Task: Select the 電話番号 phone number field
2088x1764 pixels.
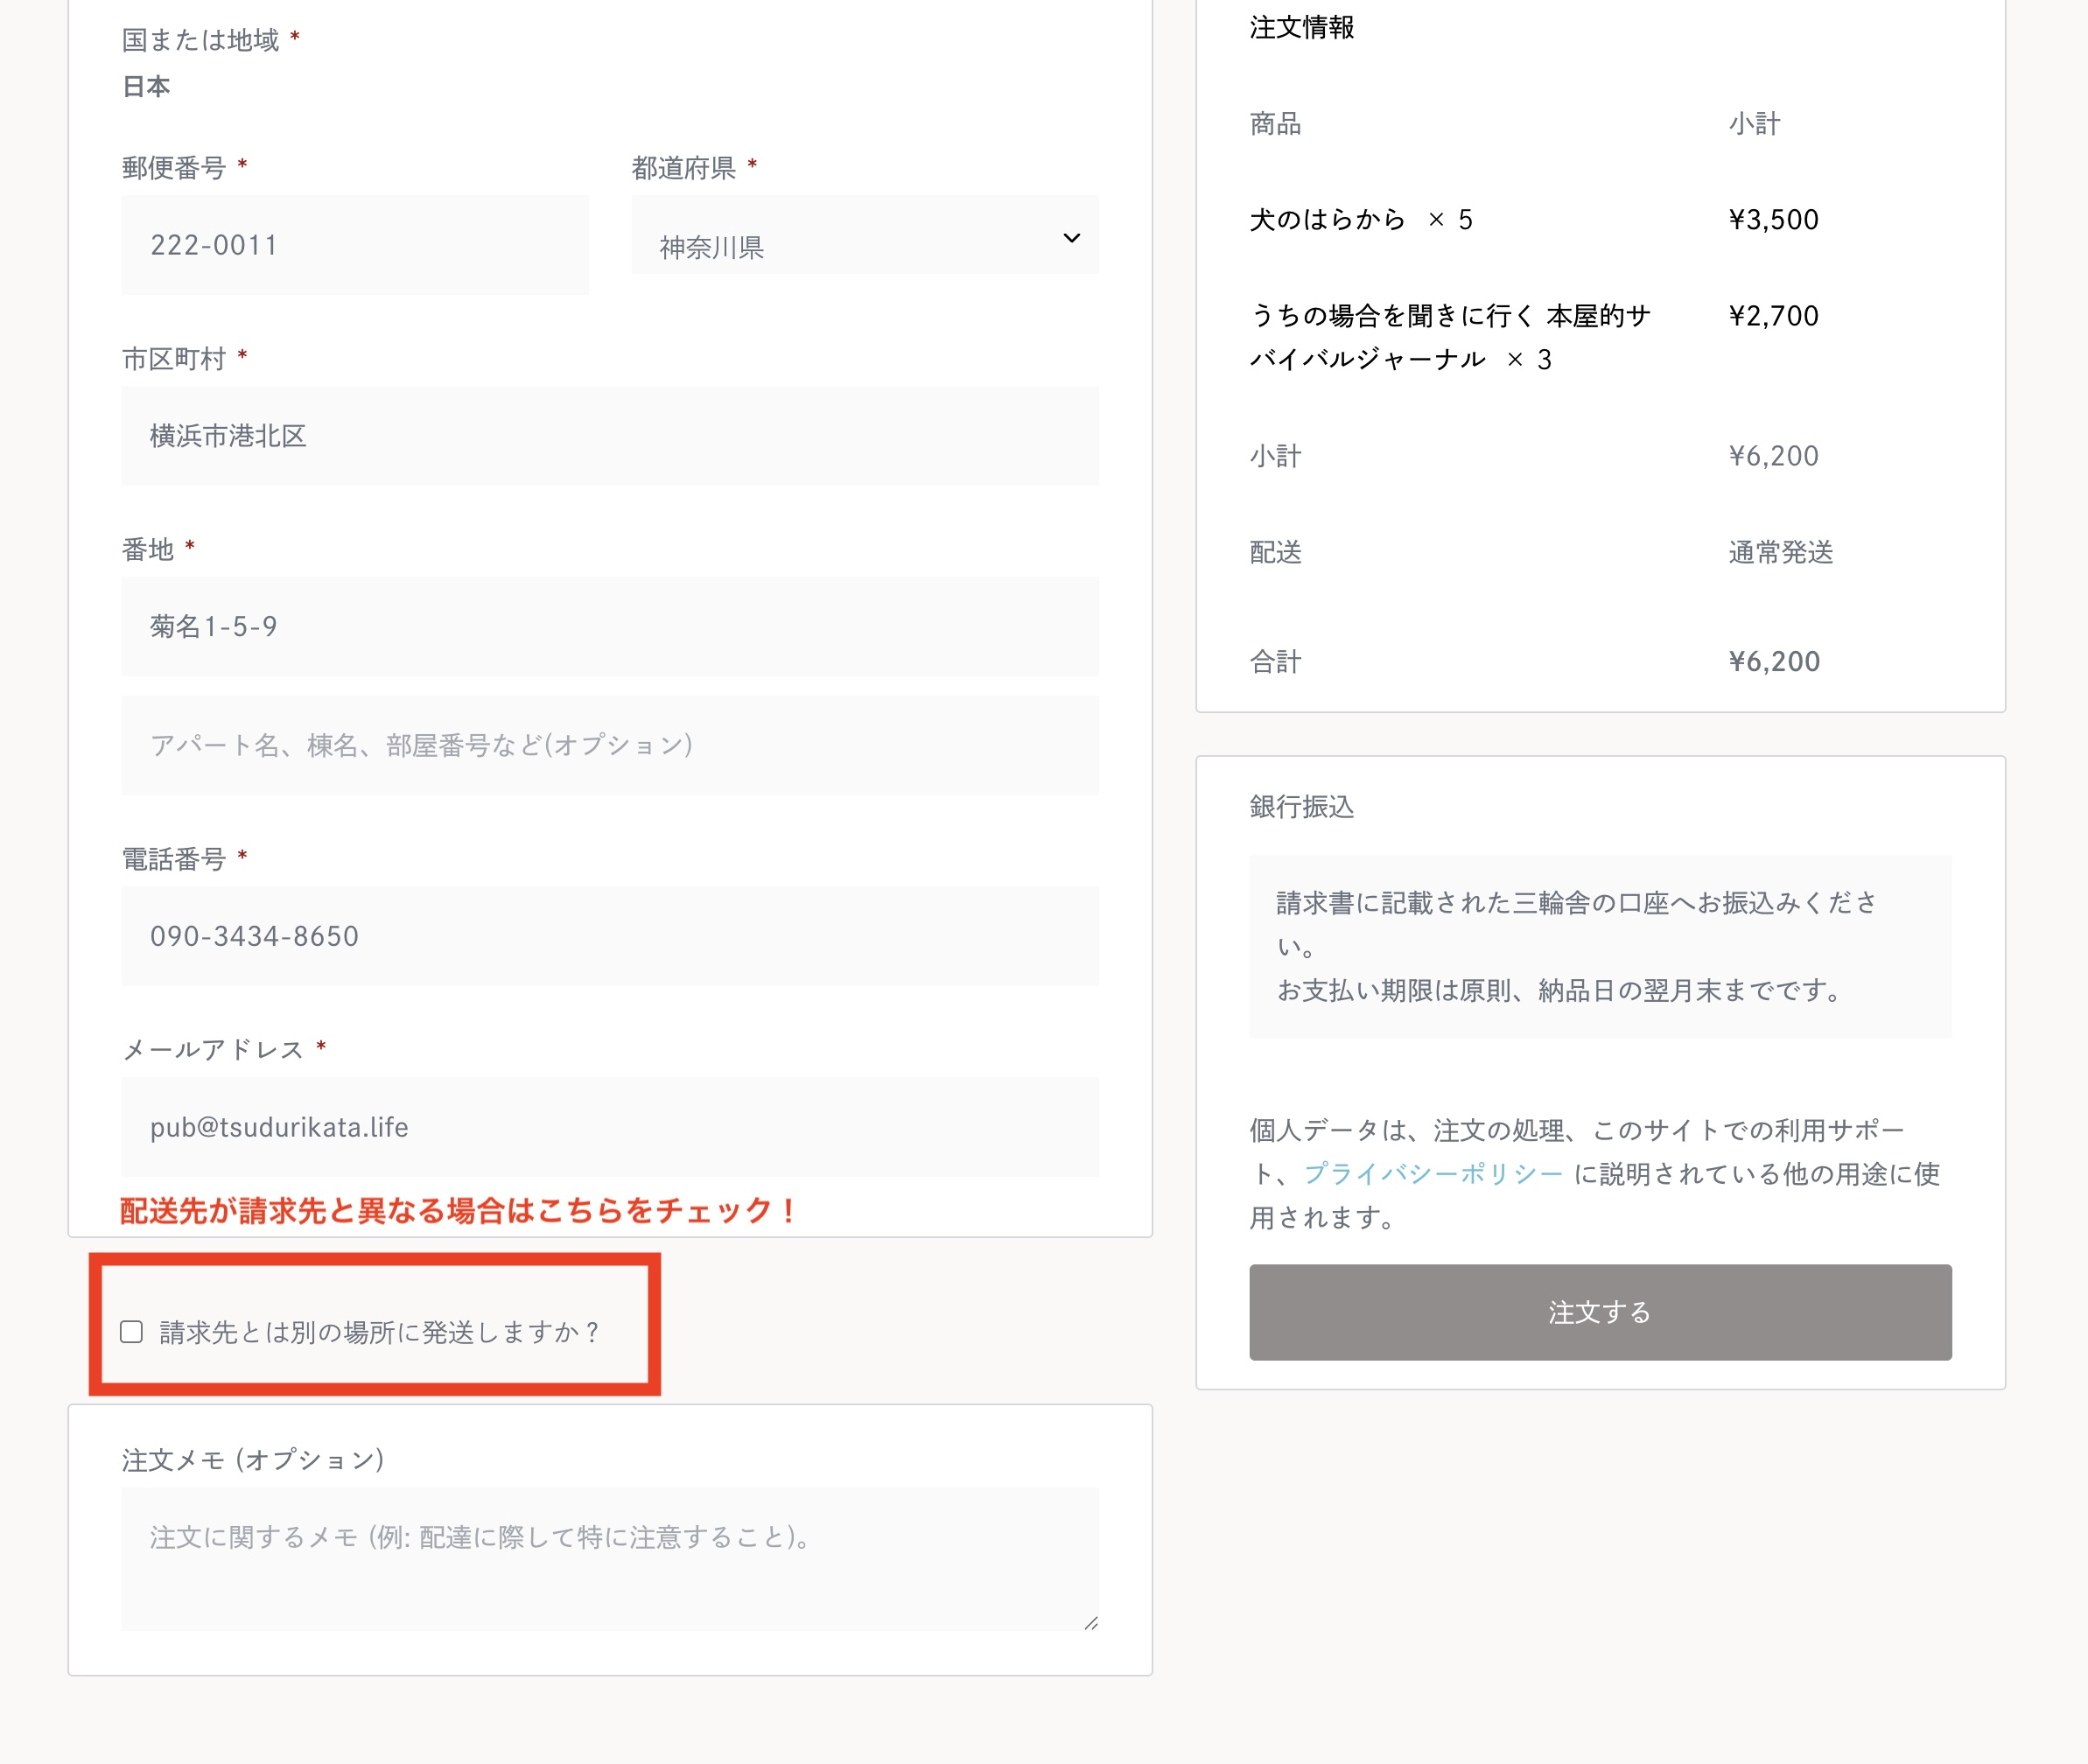Action: 609,937
